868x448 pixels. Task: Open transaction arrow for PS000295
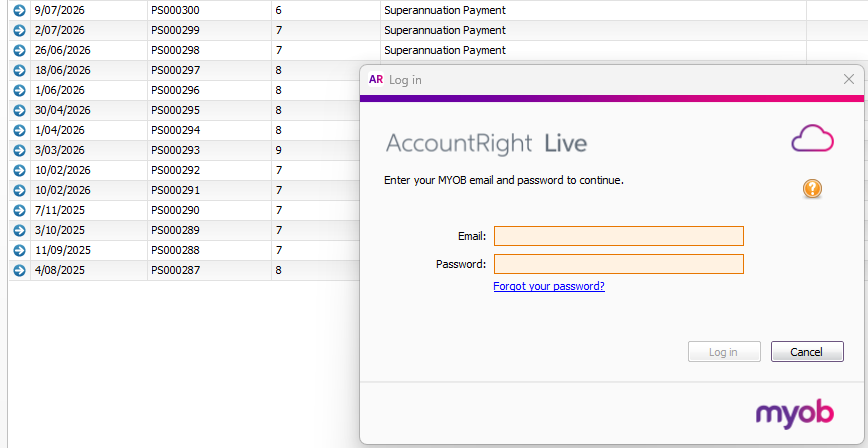19,110
